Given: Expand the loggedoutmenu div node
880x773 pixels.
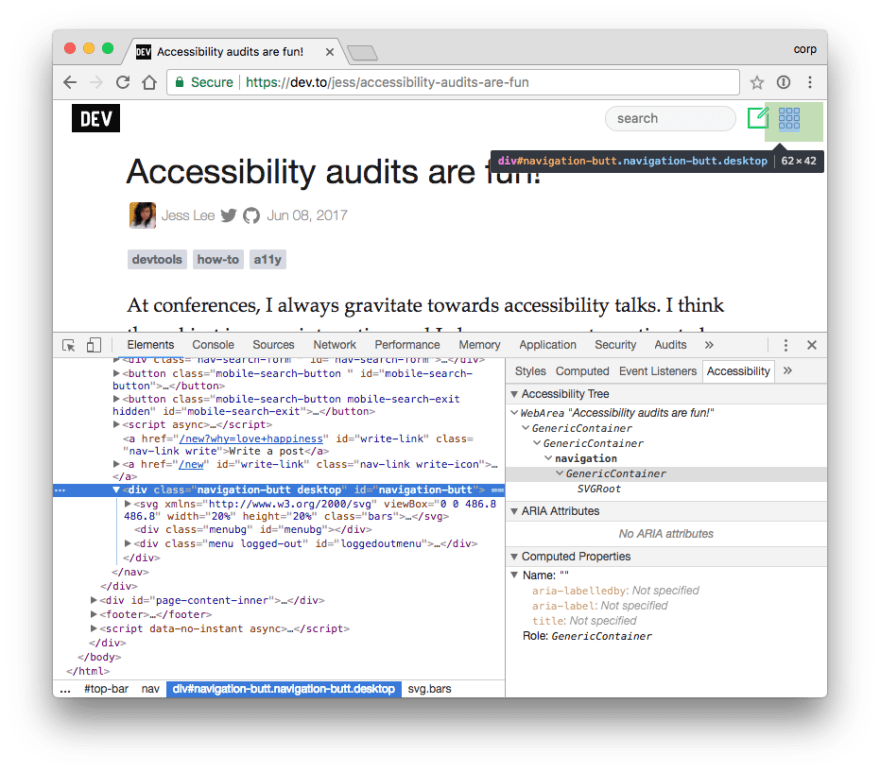Looking at the screenshot, I should point(127,543).
